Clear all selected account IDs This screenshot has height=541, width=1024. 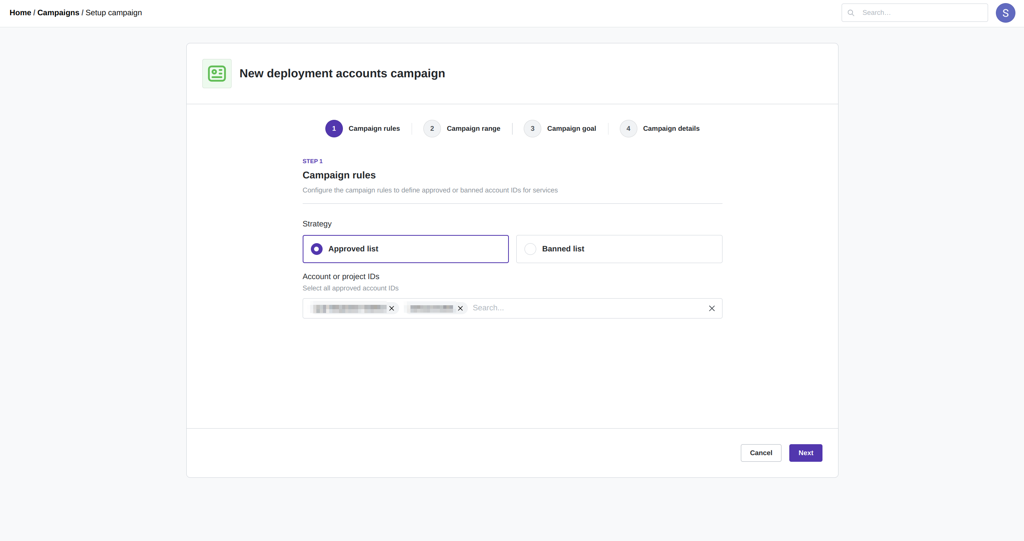[x=712, y=309]
